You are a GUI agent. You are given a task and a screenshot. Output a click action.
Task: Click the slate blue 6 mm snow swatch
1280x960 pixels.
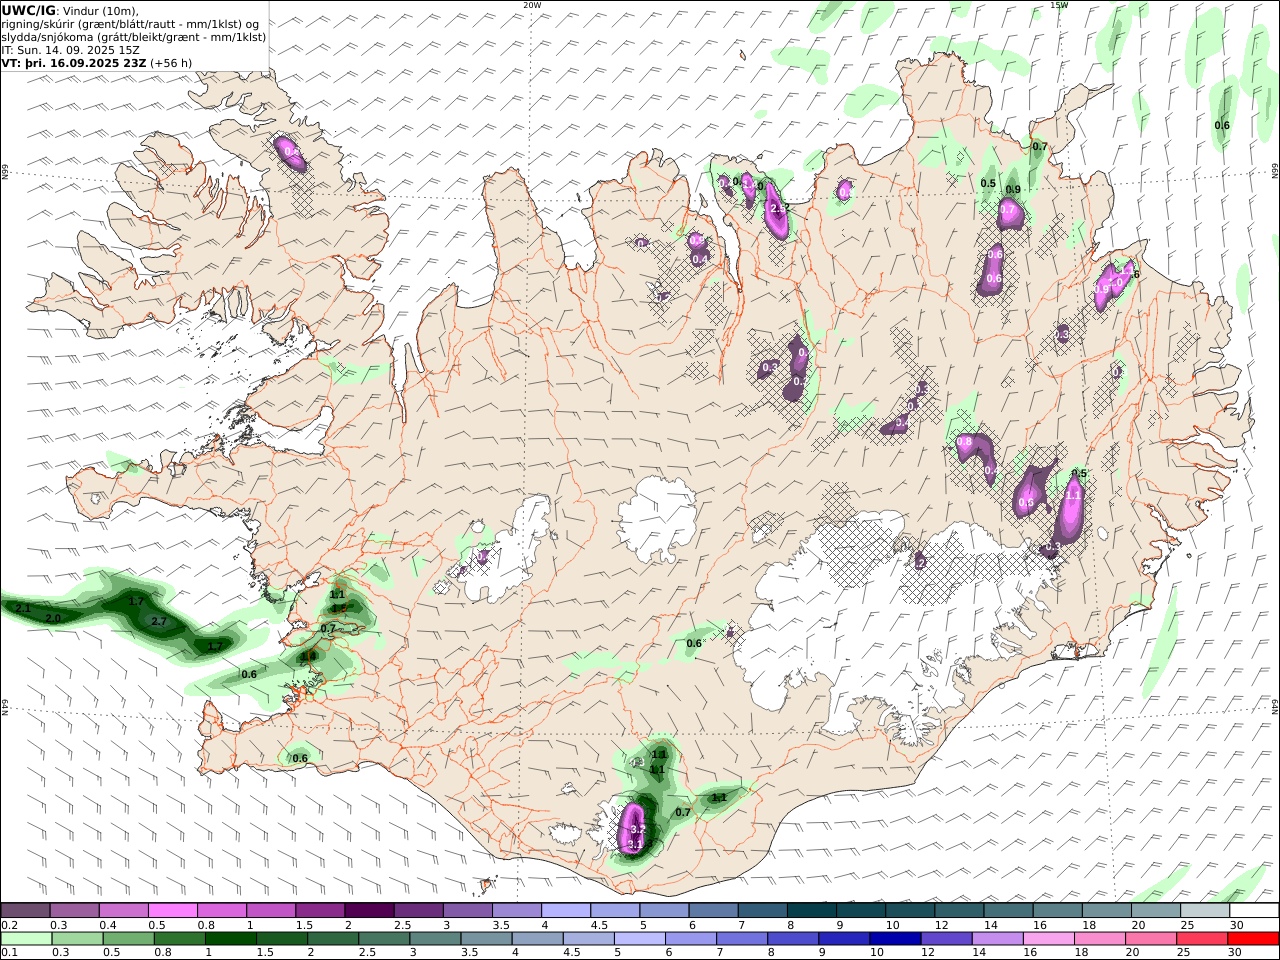click(x=713, y=911)
